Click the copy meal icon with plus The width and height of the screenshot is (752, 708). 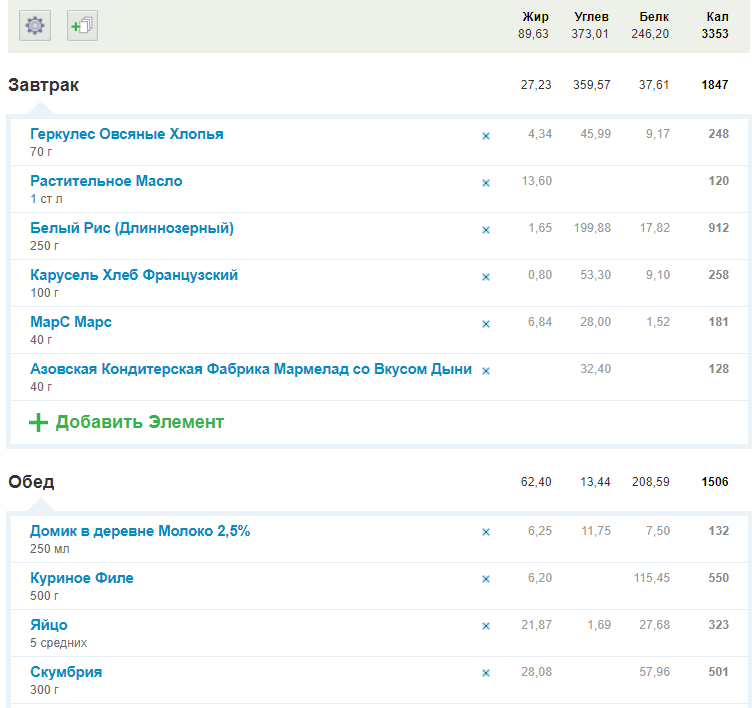point(82,26)
